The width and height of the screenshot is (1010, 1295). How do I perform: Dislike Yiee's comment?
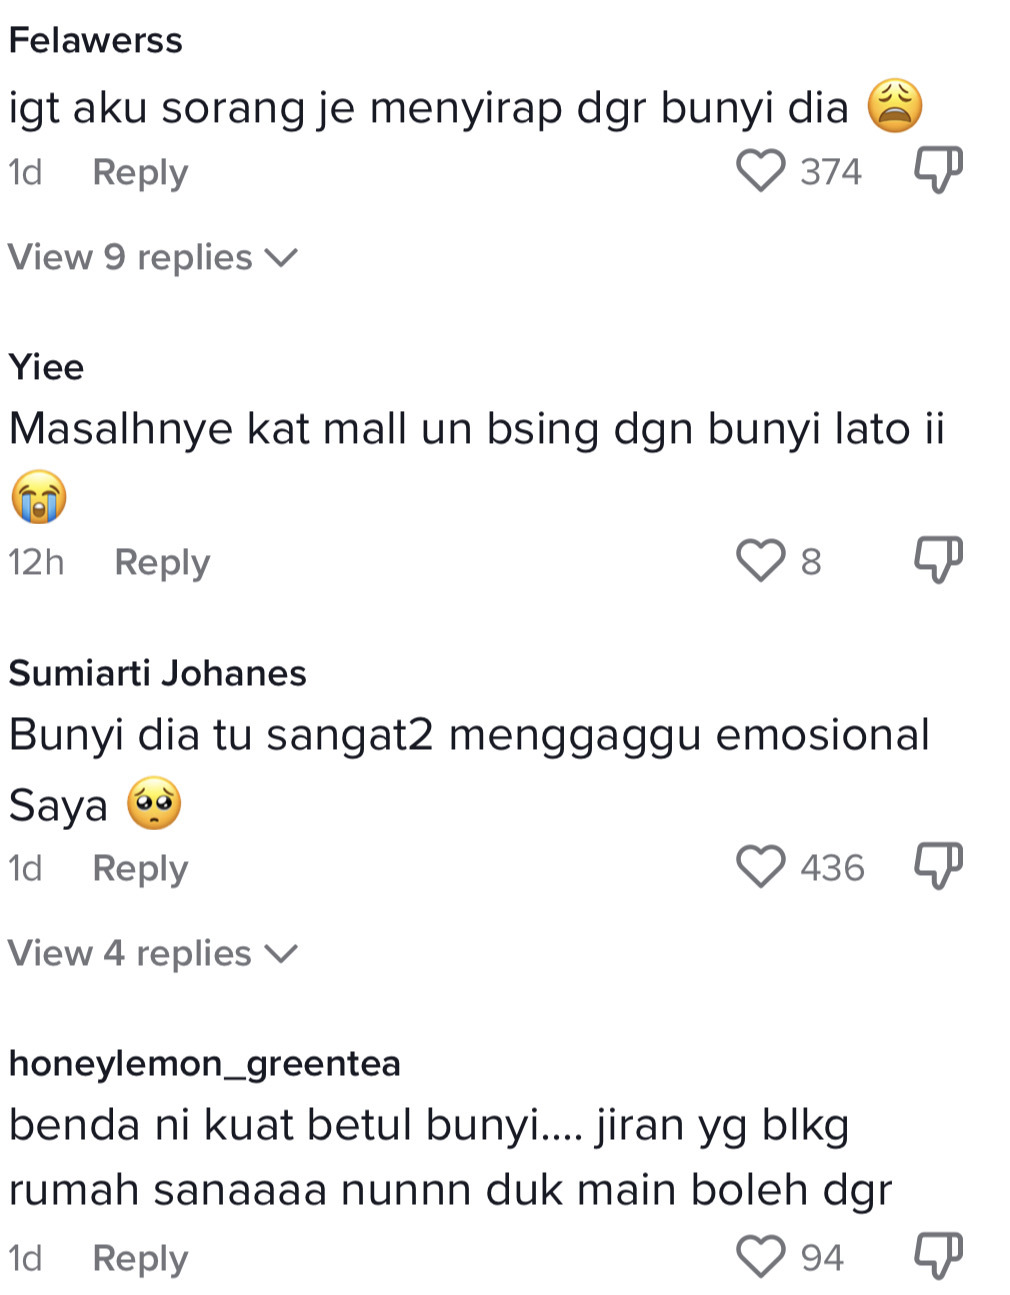[938, 561]
